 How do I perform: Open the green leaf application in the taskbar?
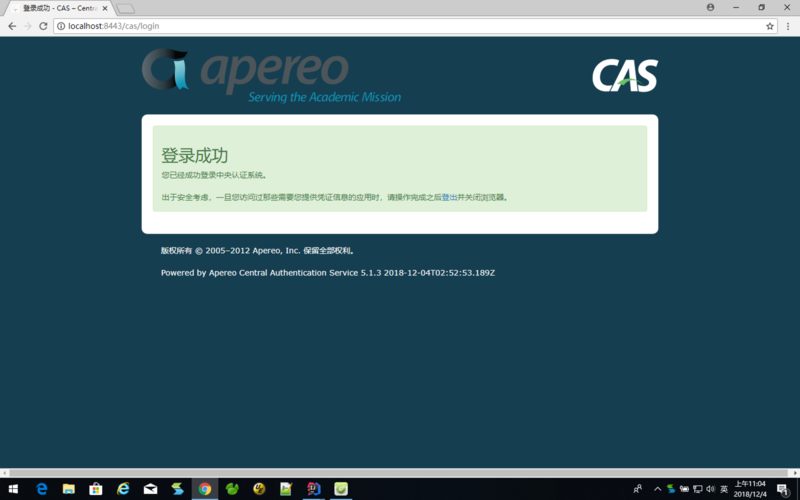point(232,489)
